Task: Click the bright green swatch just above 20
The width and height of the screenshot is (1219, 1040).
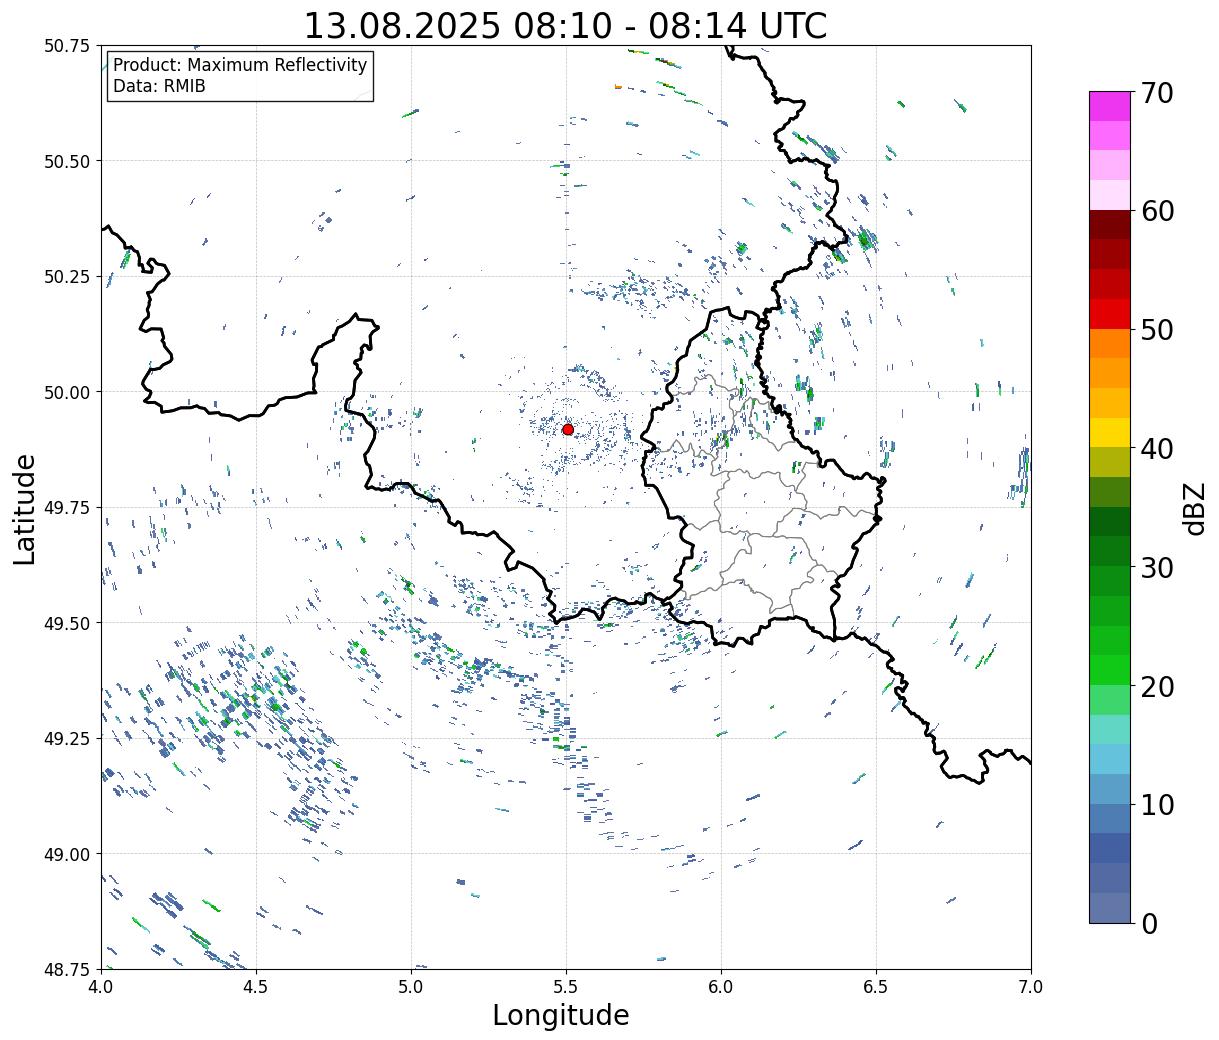Action: (1110, 670)
